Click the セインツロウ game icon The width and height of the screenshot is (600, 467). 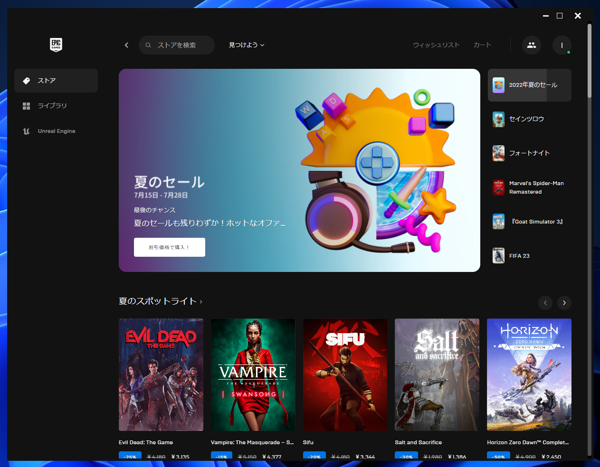click(x=498, y=119)
